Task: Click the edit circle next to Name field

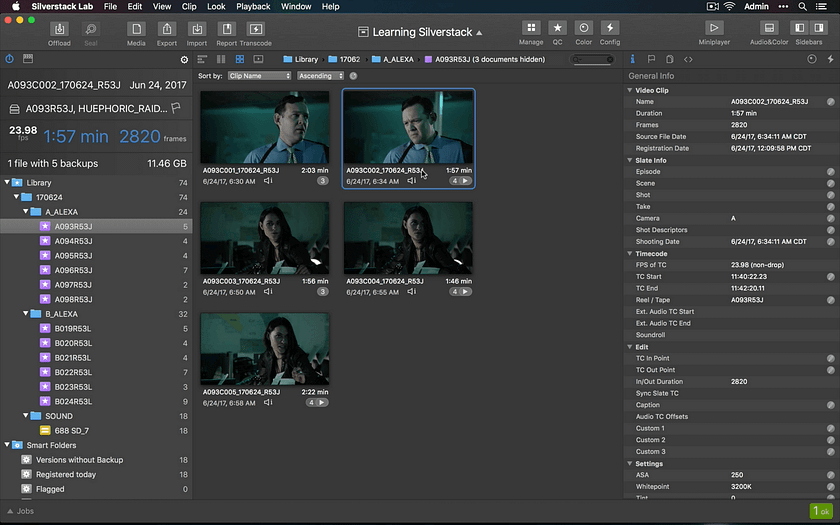Action: coord(830,101)
